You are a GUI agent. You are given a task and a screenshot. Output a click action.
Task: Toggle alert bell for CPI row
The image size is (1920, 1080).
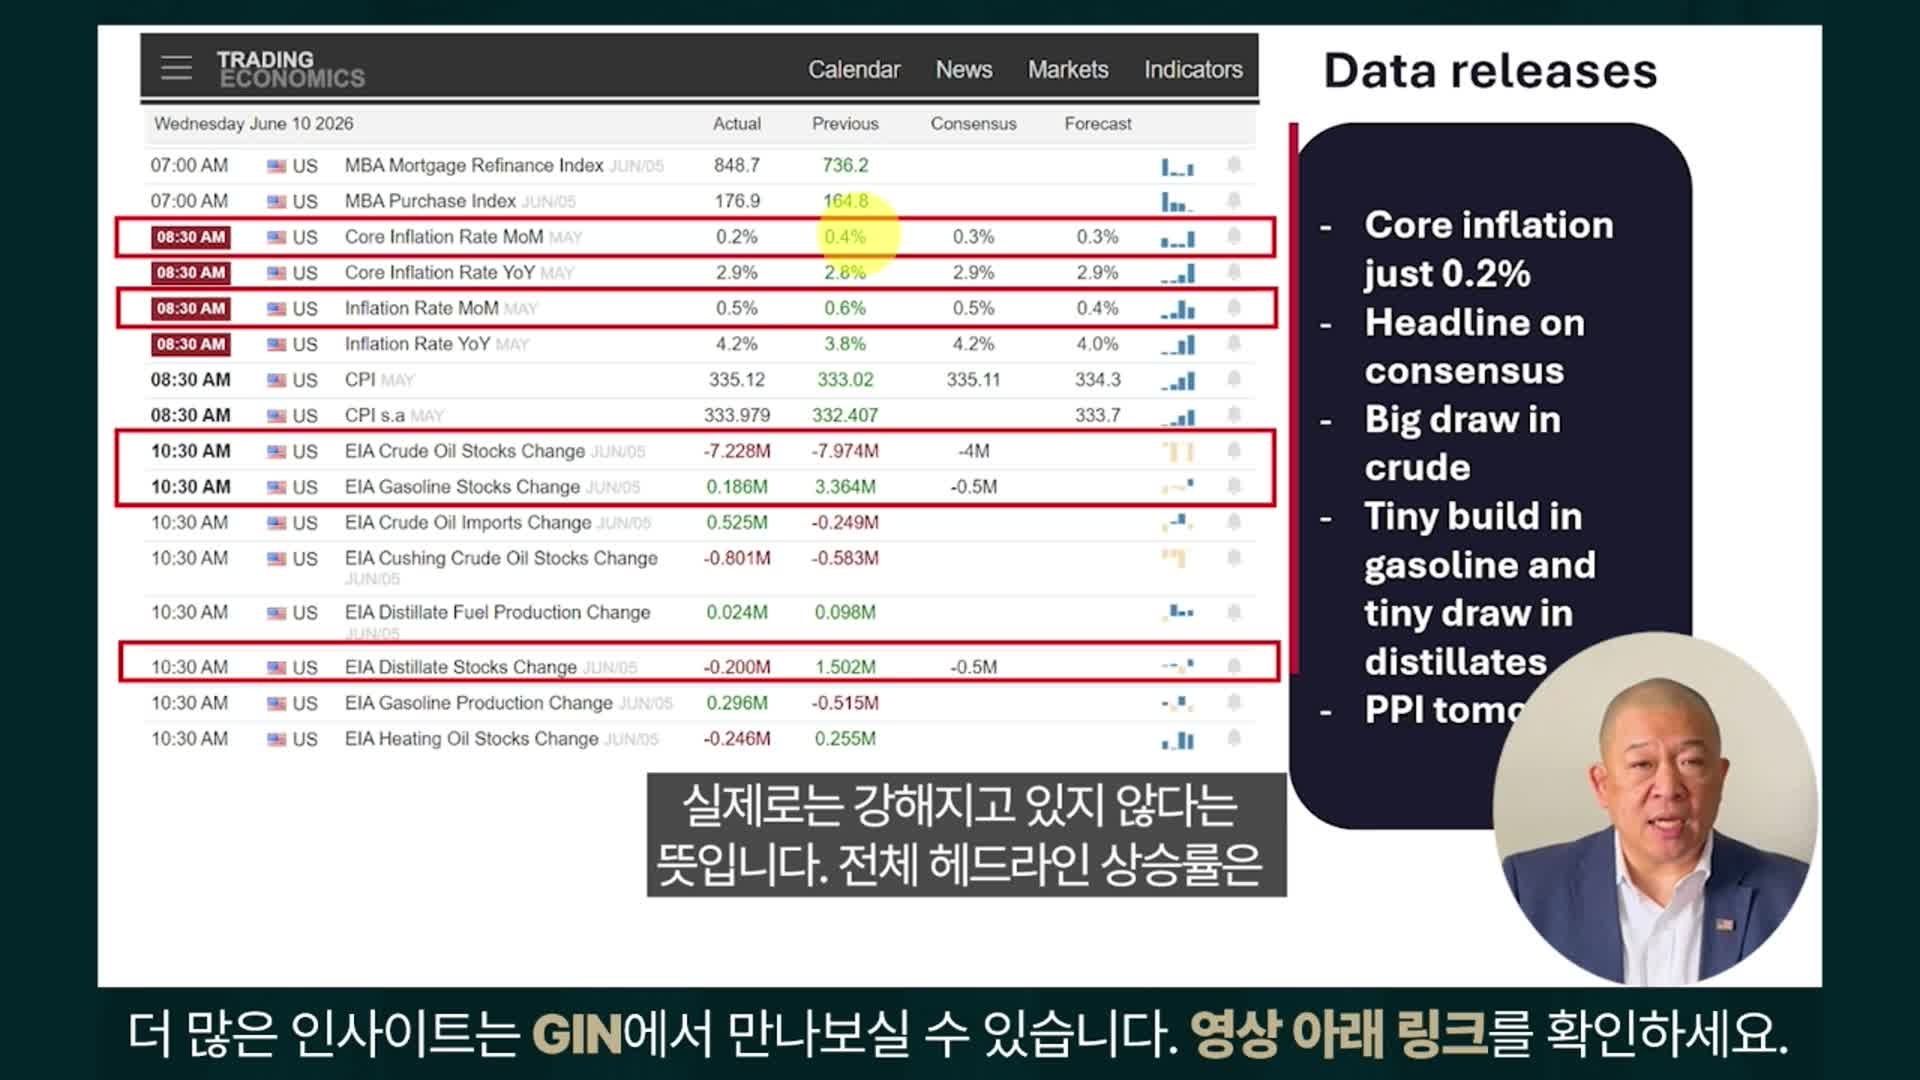click(x=1234, y=379)
